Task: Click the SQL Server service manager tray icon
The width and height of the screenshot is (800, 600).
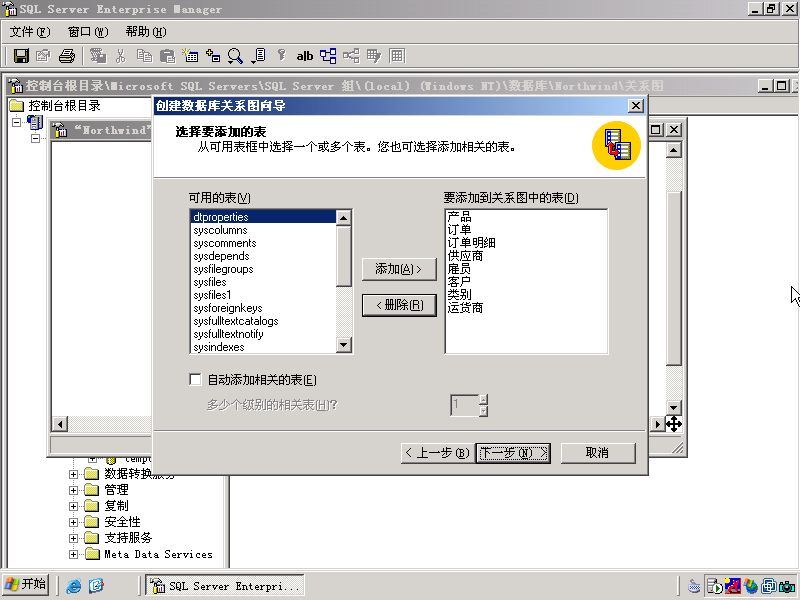Action: coord(714,586)
